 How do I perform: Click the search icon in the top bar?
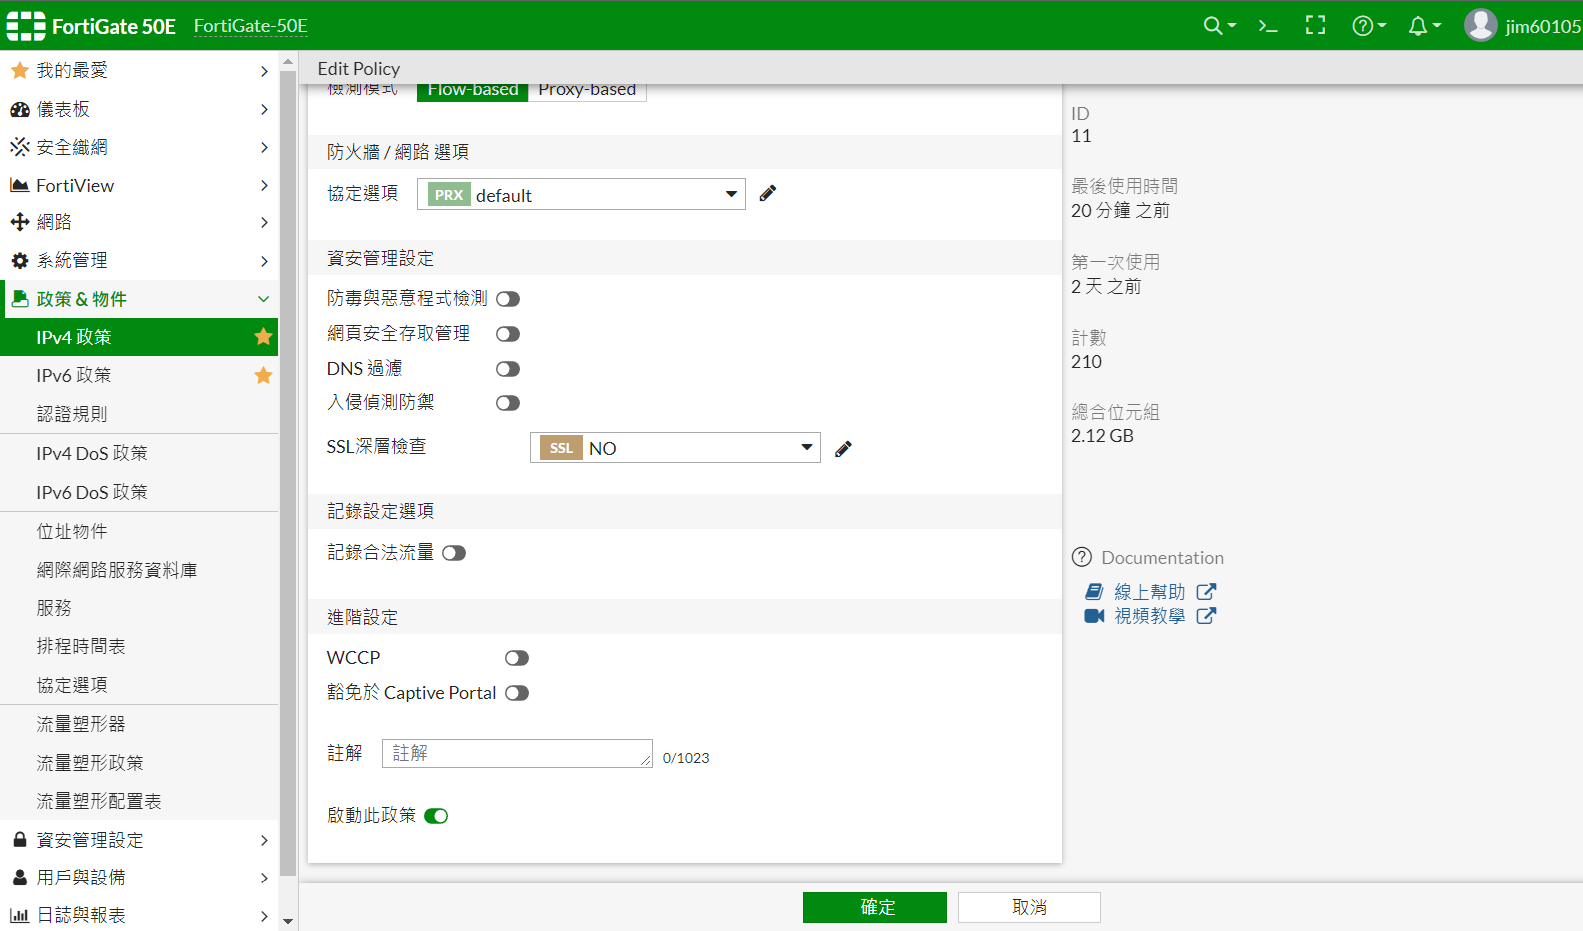tap(1213, 26)
